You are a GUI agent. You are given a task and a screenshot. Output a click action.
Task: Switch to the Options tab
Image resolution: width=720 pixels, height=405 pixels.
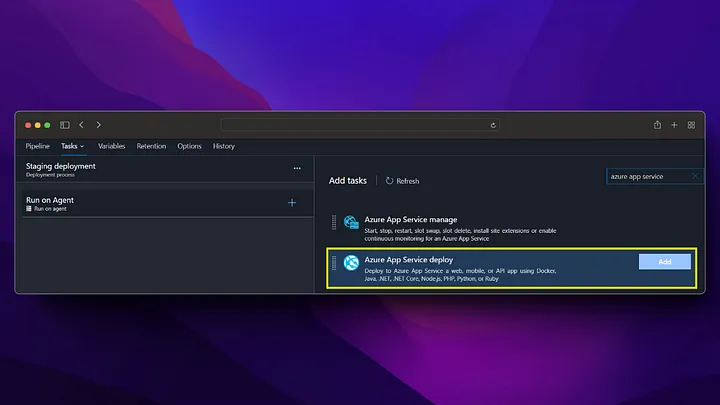point(189,146)
